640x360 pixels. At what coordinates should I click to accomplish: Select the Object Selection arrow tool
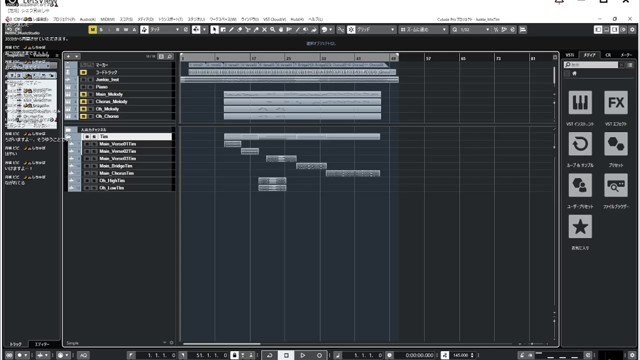point(215,30)
